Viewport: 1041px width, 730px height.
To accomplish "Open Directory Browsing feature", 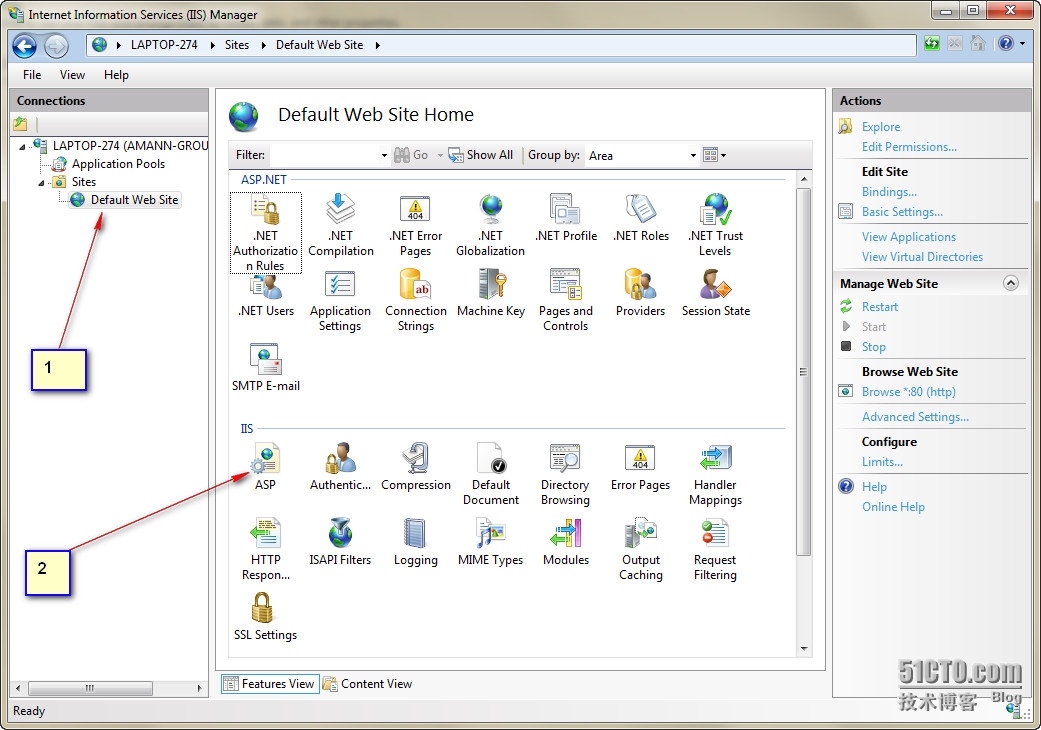I will [566, 474].
